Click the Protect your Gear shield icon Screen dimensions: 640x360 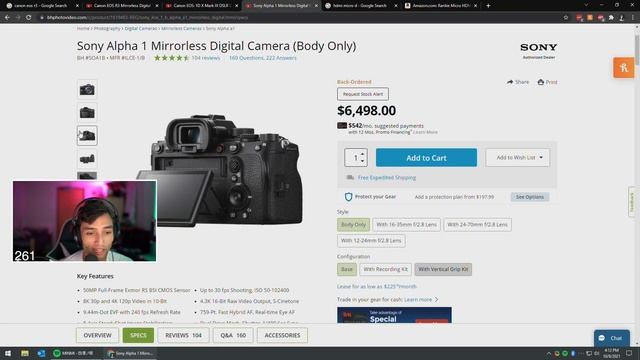[348, 197]
